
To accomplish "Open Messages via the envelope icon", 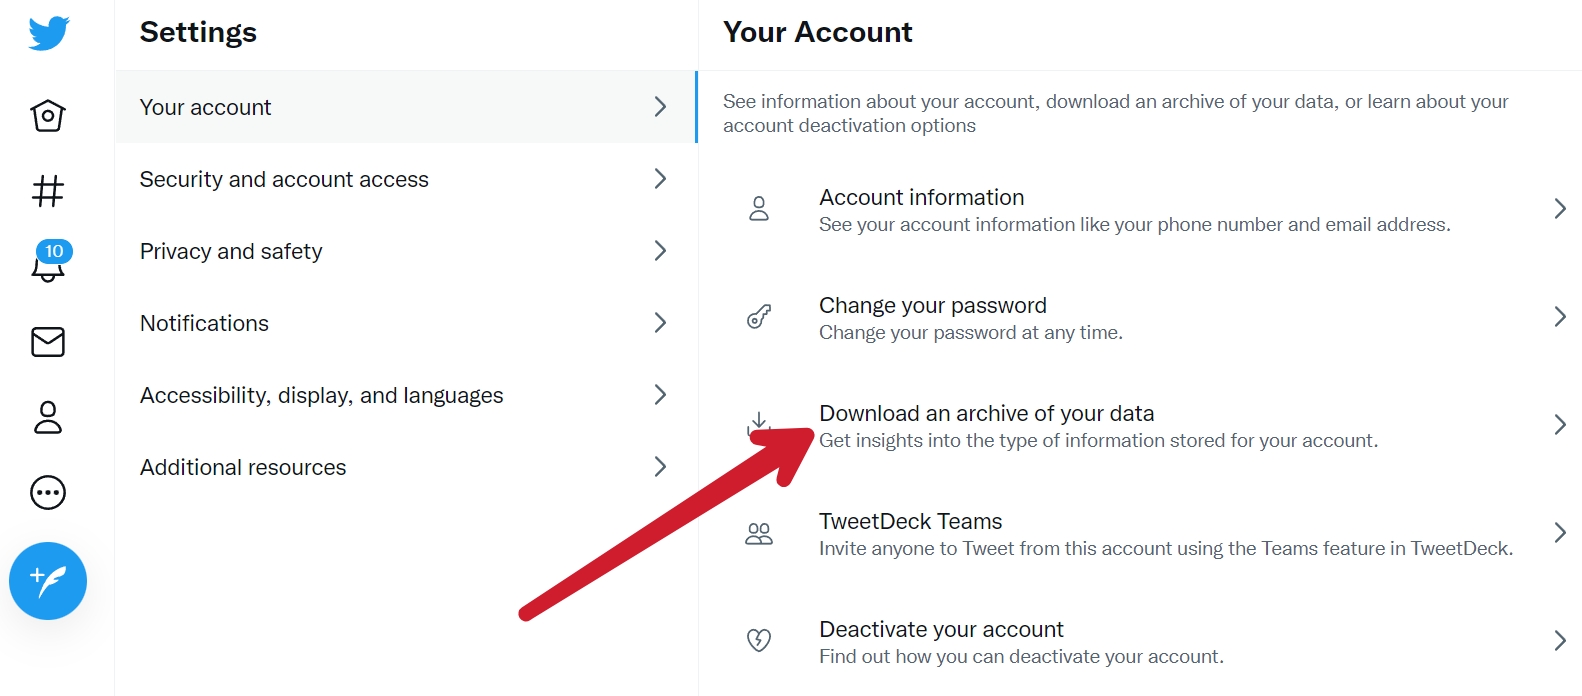I will click(x=47, y=342).
